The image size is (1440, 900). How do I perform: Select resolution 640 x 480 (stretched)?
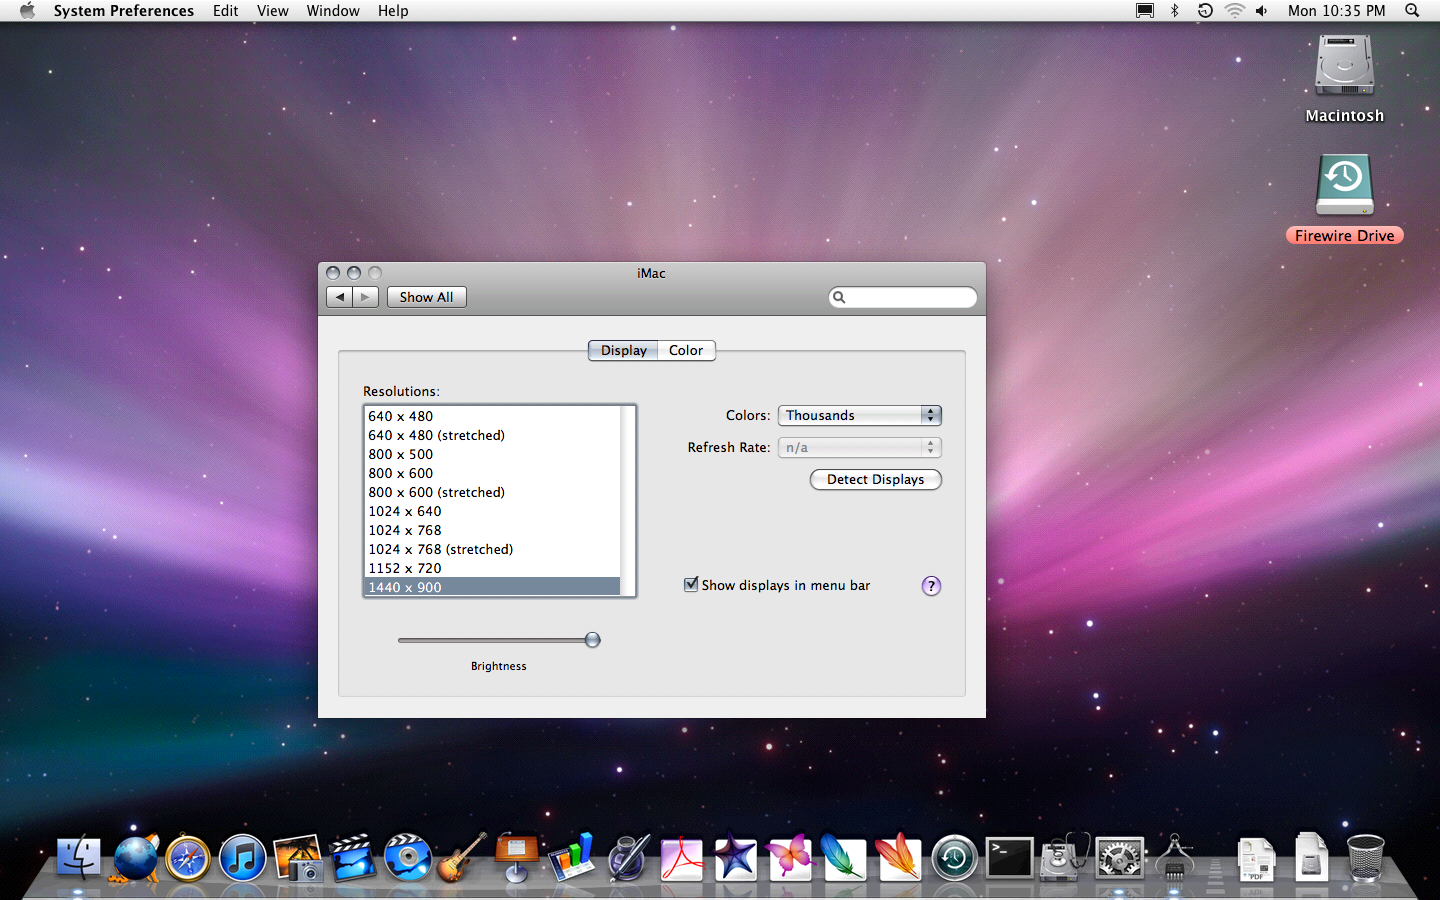point(492,435)
